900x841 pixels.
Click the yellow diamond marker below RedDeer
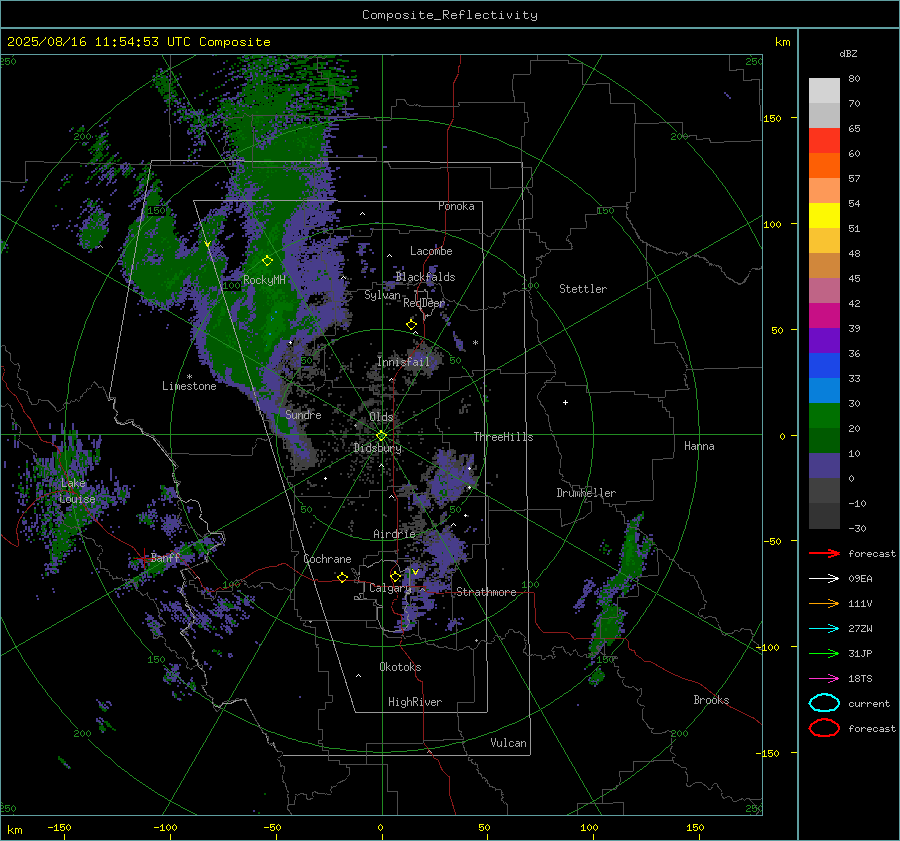(411, 324)
